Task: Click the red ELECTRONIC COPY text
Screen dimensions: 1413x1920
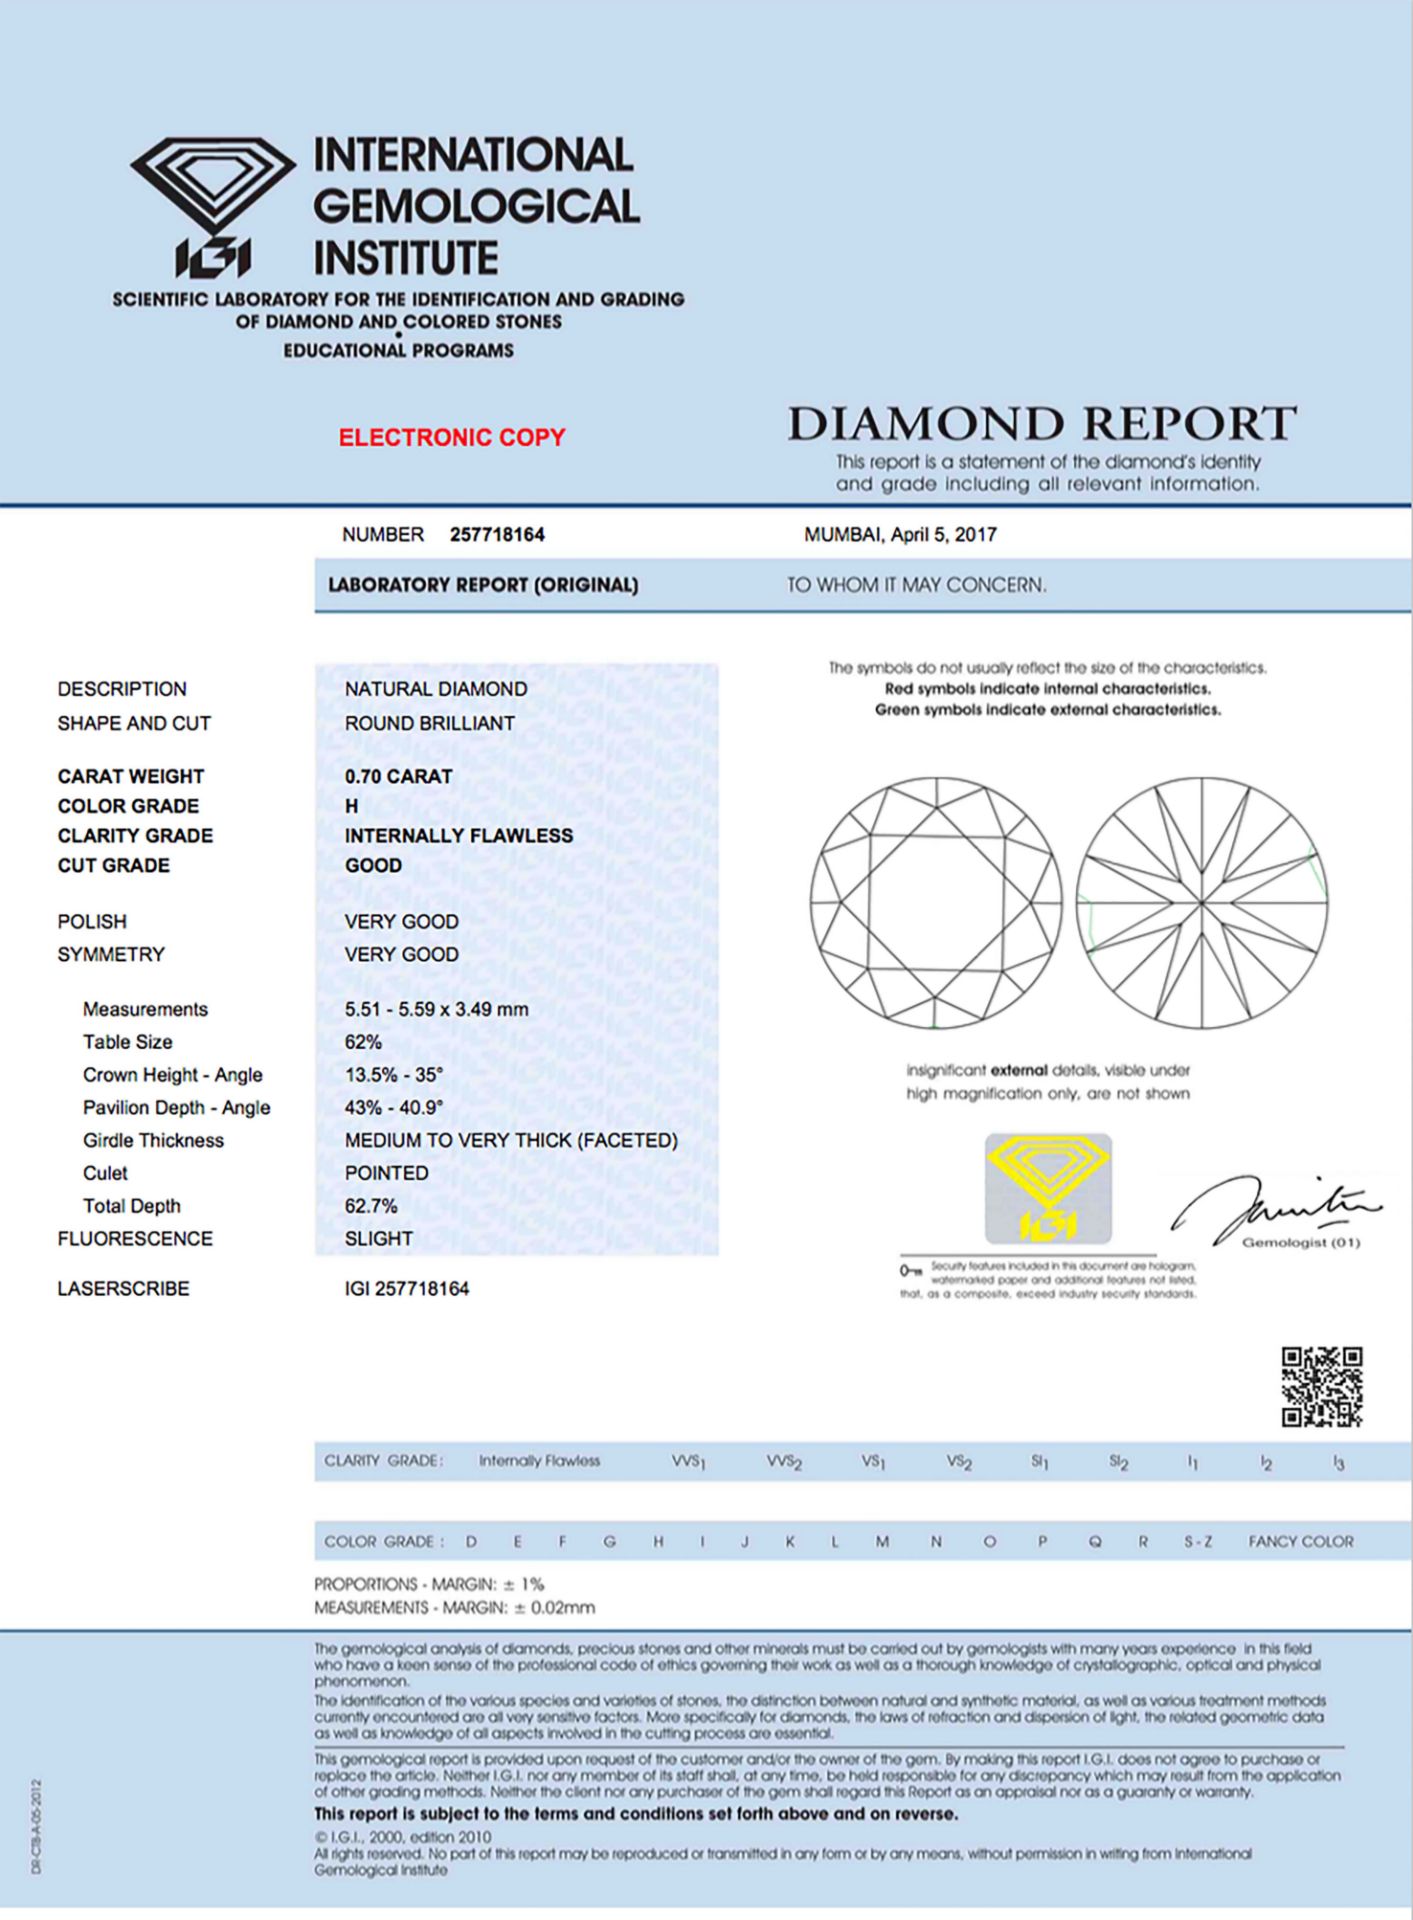Action: (452, 437)
